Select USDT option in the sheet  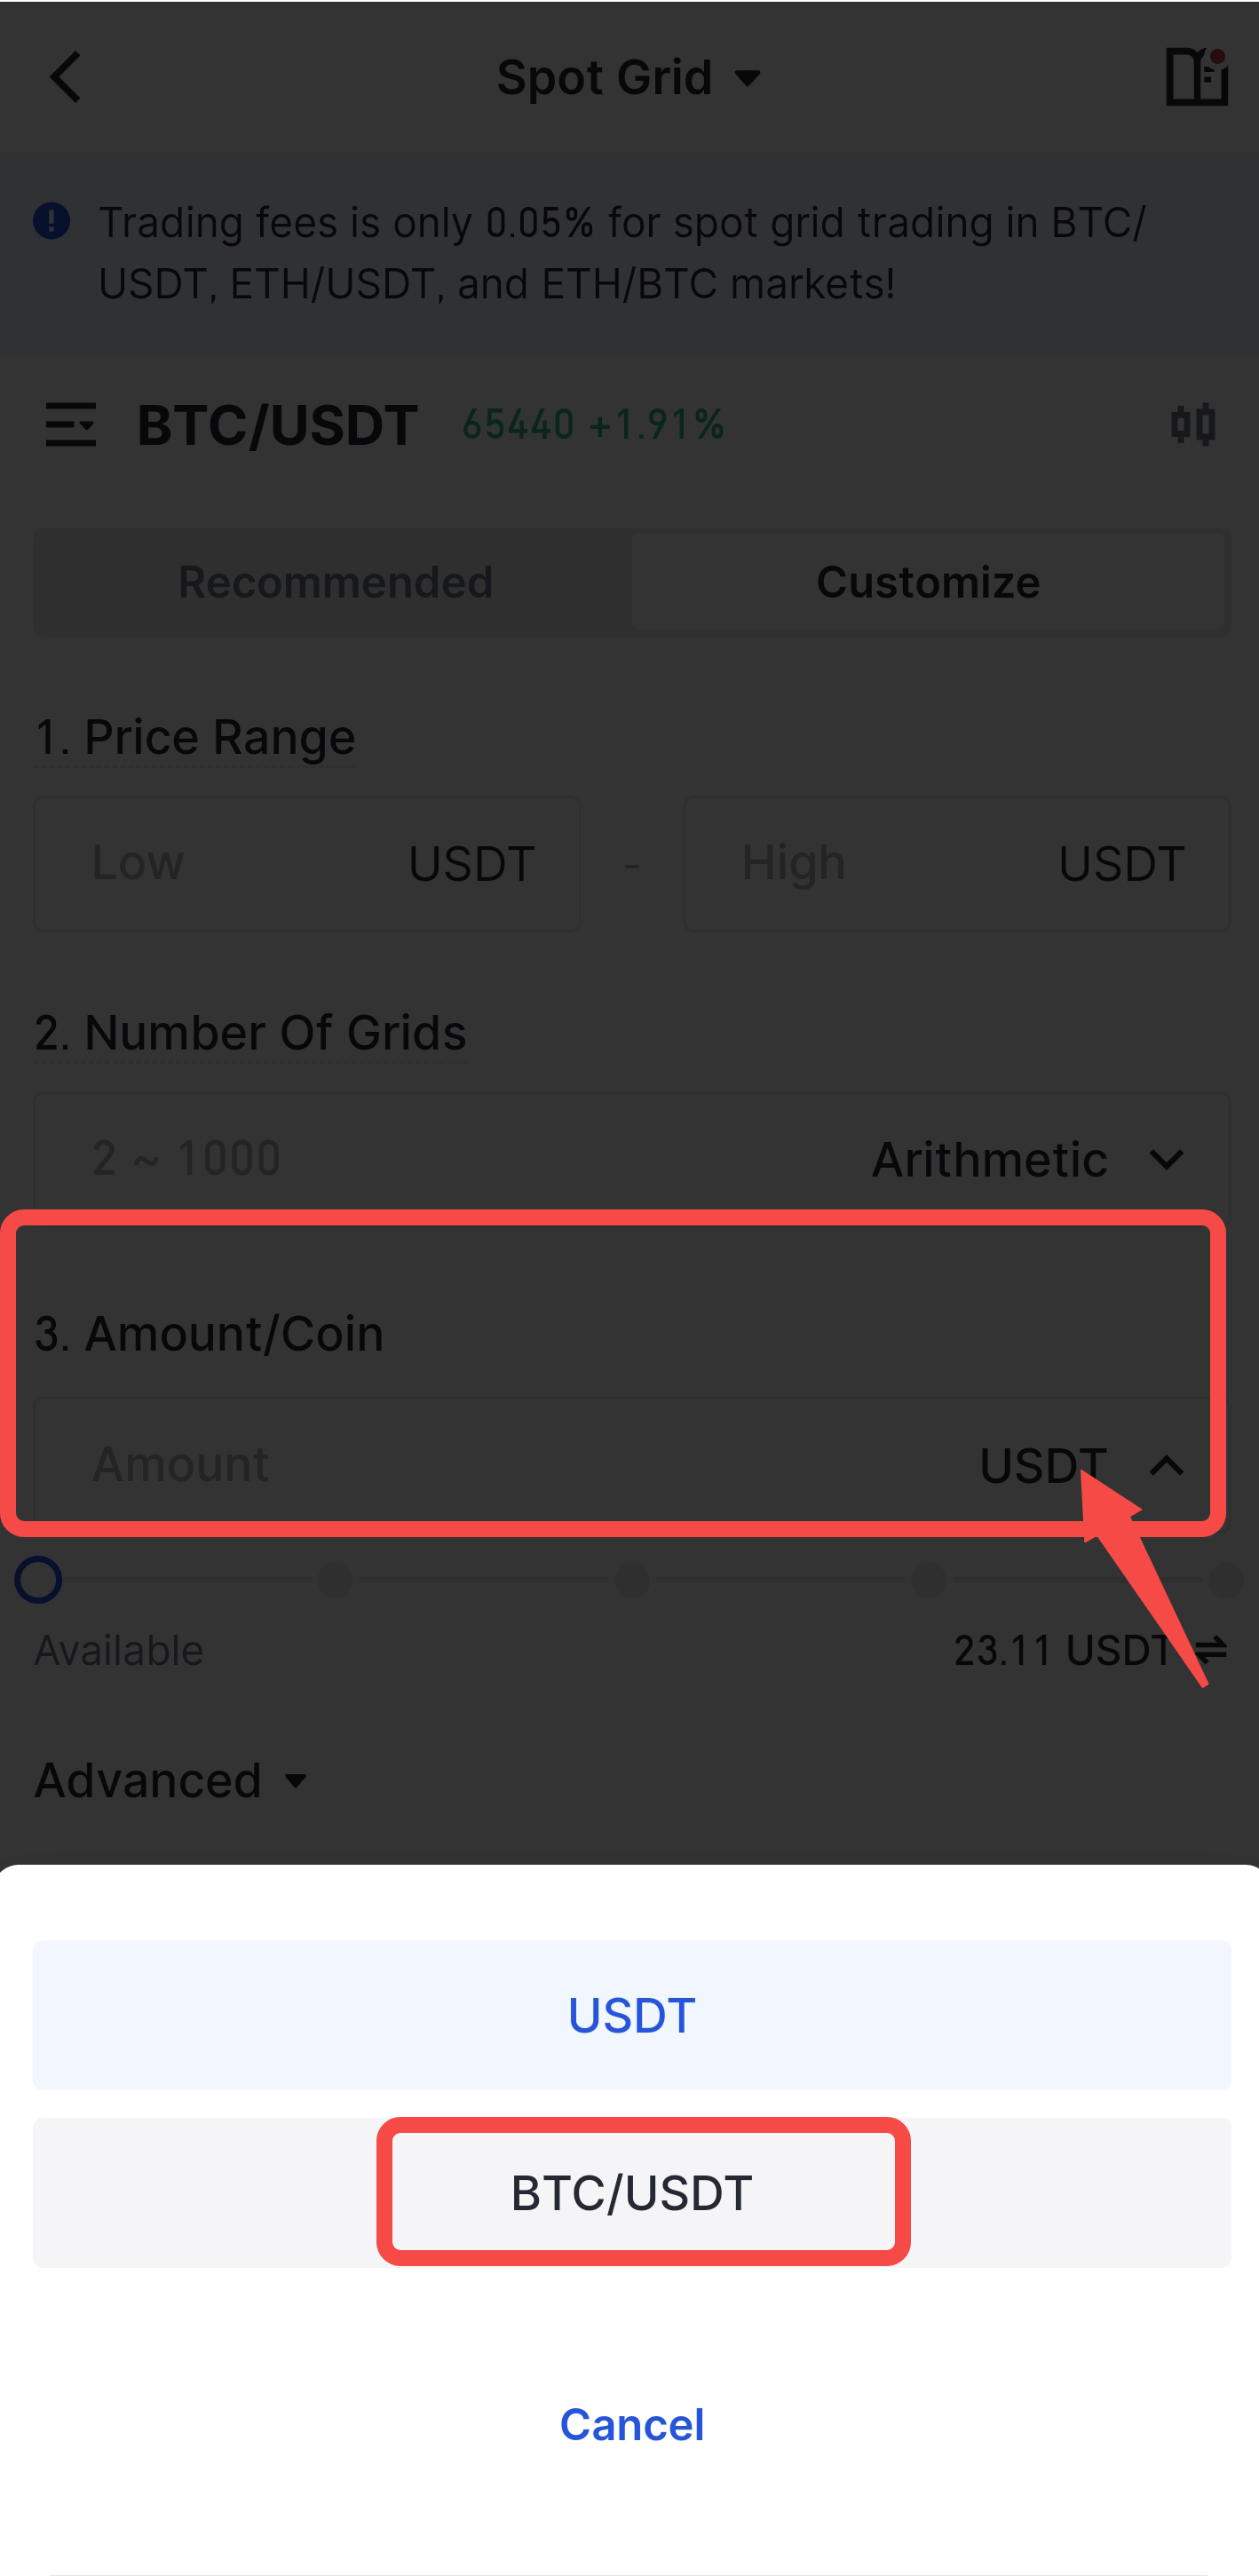tap(631, 2015)
